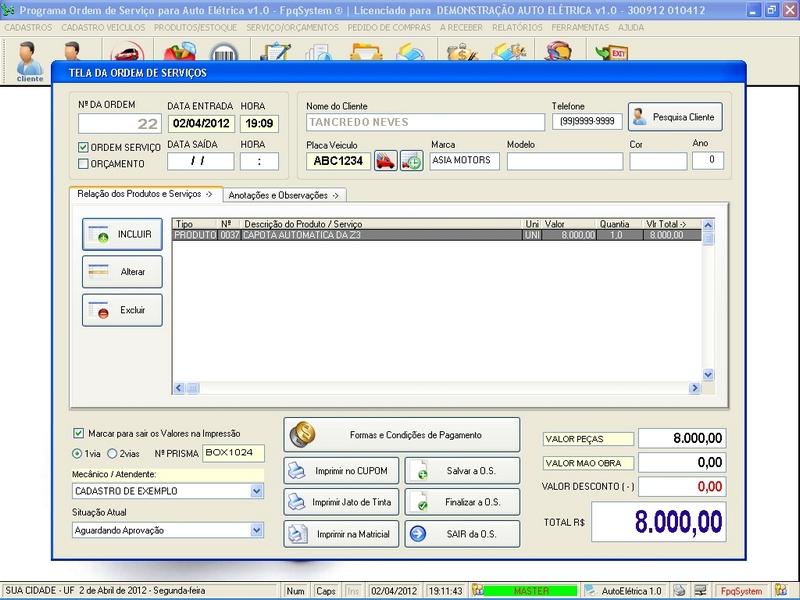Click the Pesquisa Cliente button
The width and height of the screenshot is (800, 600).
click(x=674, y=117)
